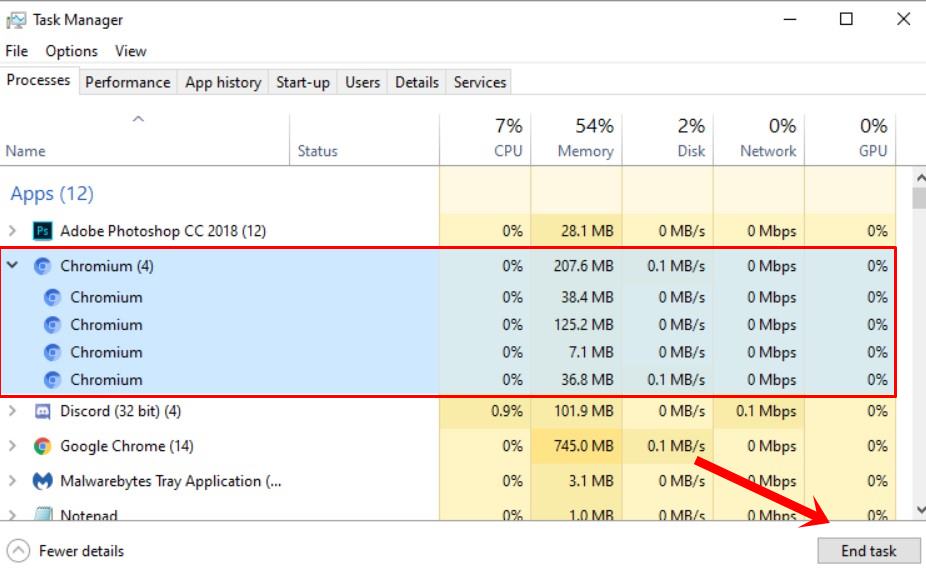Open the File menu
Image resolution: width=926 pixels, height=577 pixels.
click(x=17, y=51)
